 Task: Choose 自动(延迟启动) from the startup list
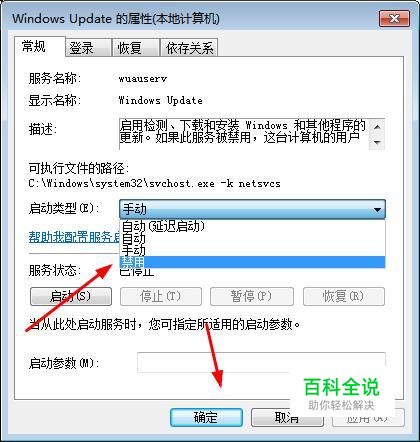(x=252, y=227)
